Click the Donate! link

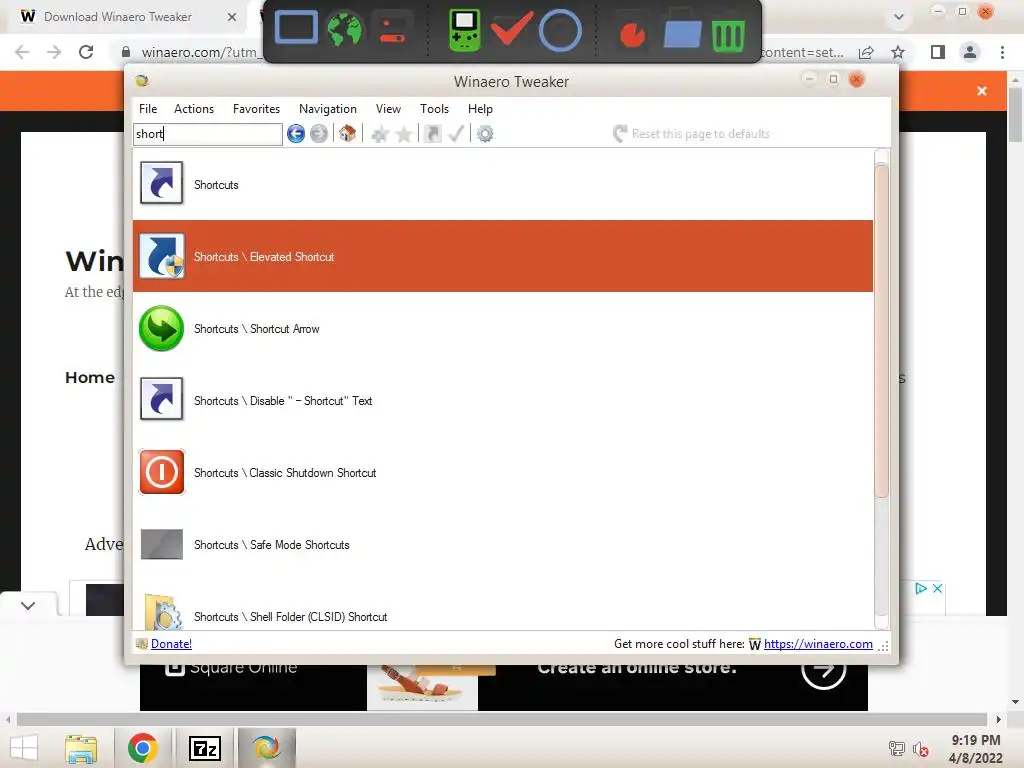pyautogui.click(x=171, y=644)
